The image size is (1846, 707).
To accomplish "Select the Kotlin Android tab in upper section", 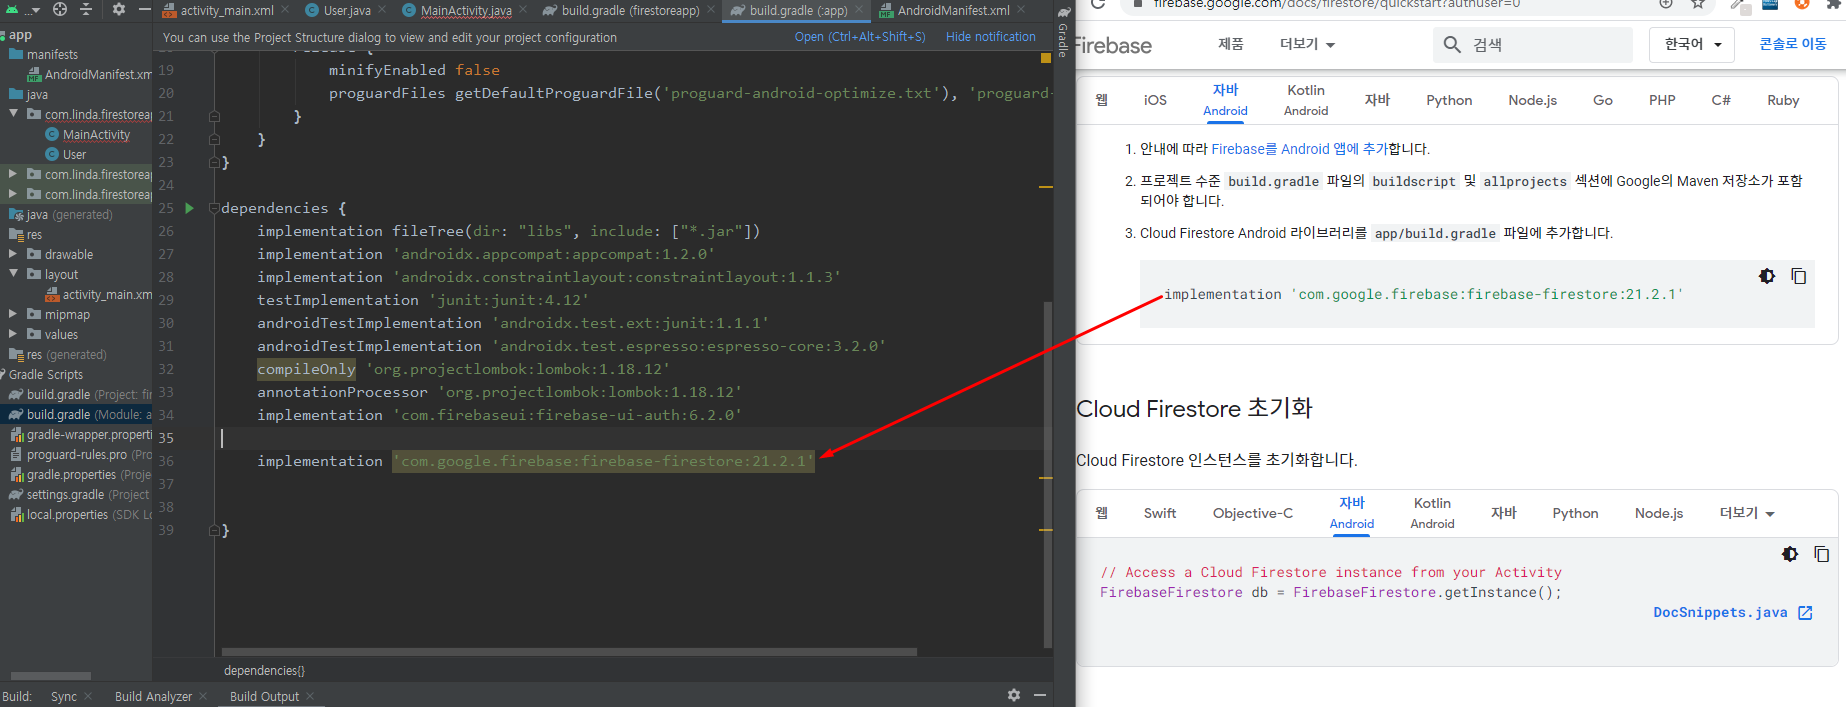I will (x=1306, y=100).
